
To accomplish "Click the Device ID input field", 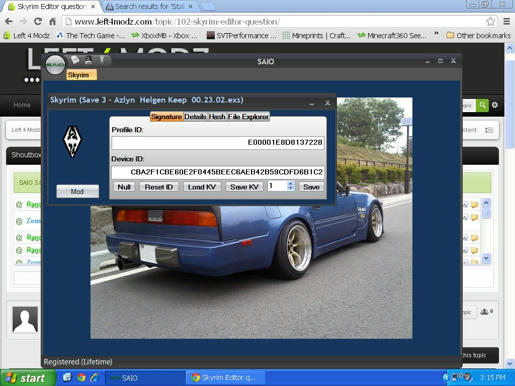I will [x=218, y=172].
